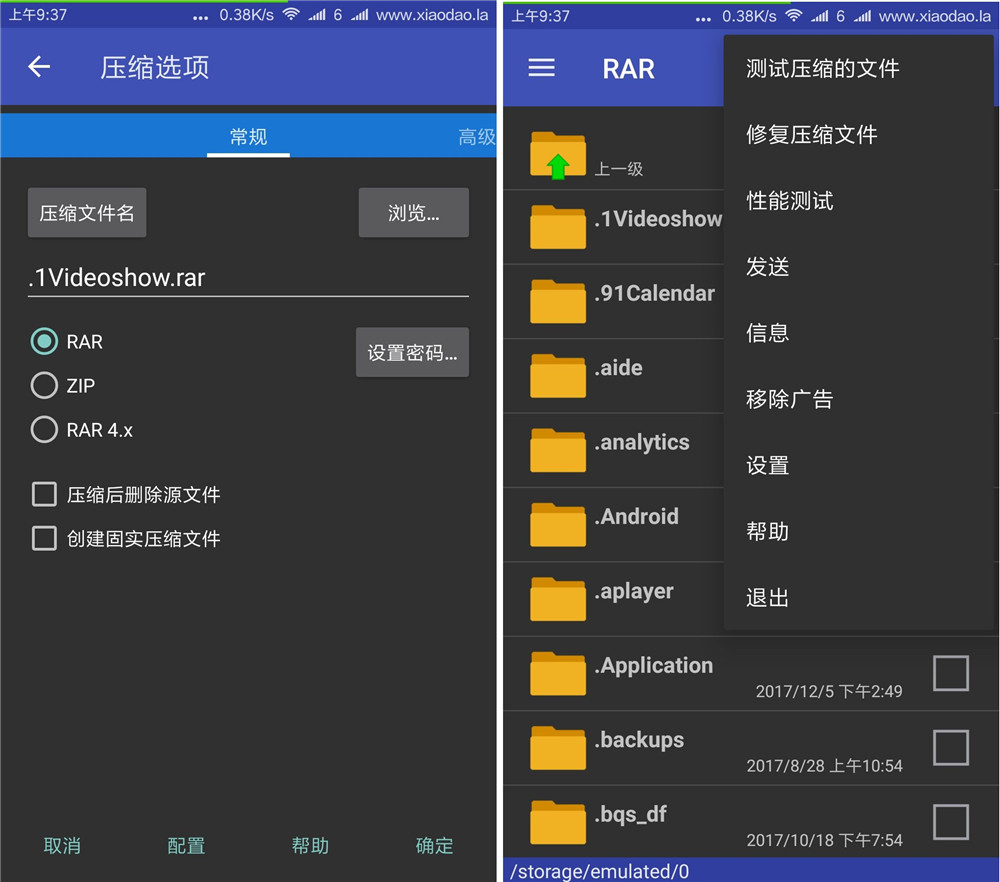Tap the back arrow in 压缩选项 header
This screenshot has height=882, width=1000.
point(40,66)
